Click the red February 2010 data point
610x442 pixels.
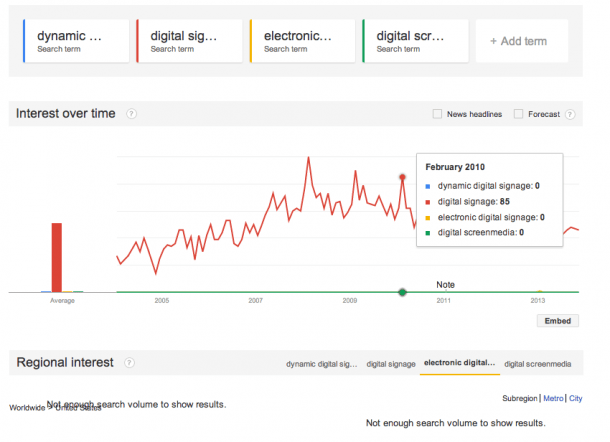pos(402,177)
